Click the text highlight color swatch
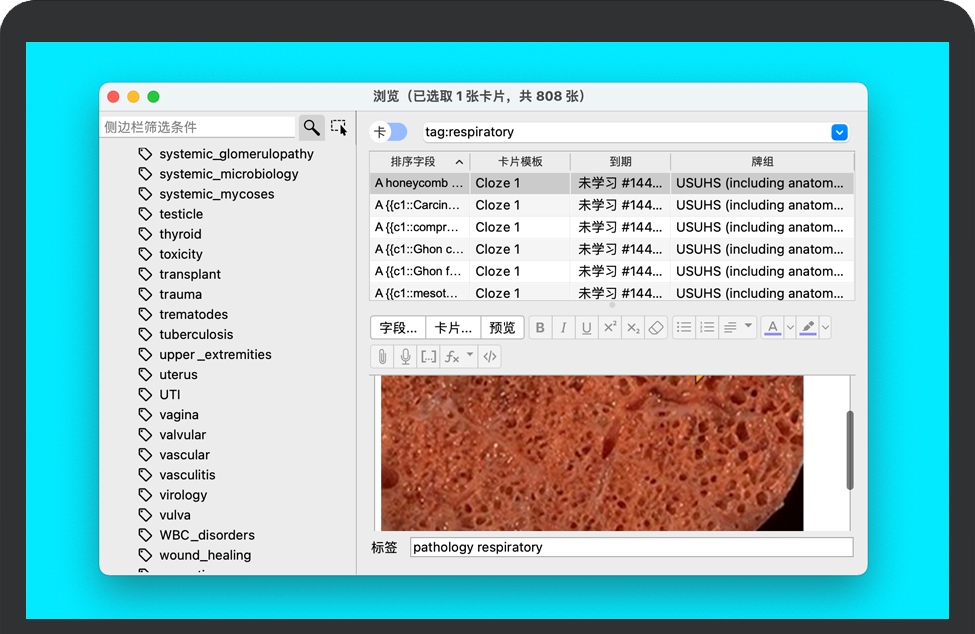 tap(808, 328)
